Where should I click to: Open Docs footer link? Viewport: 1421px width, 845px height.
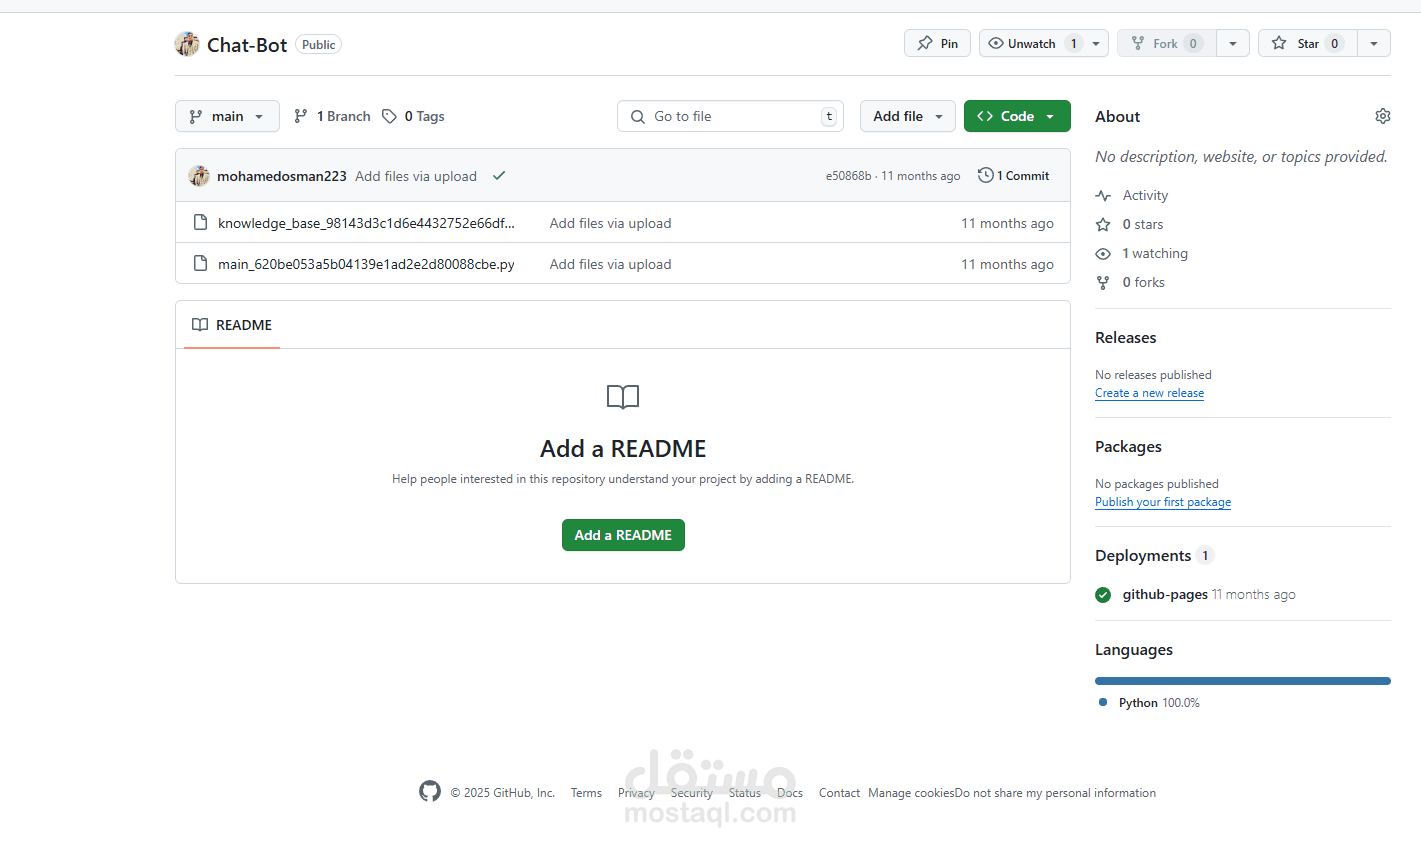click(790, 793)
